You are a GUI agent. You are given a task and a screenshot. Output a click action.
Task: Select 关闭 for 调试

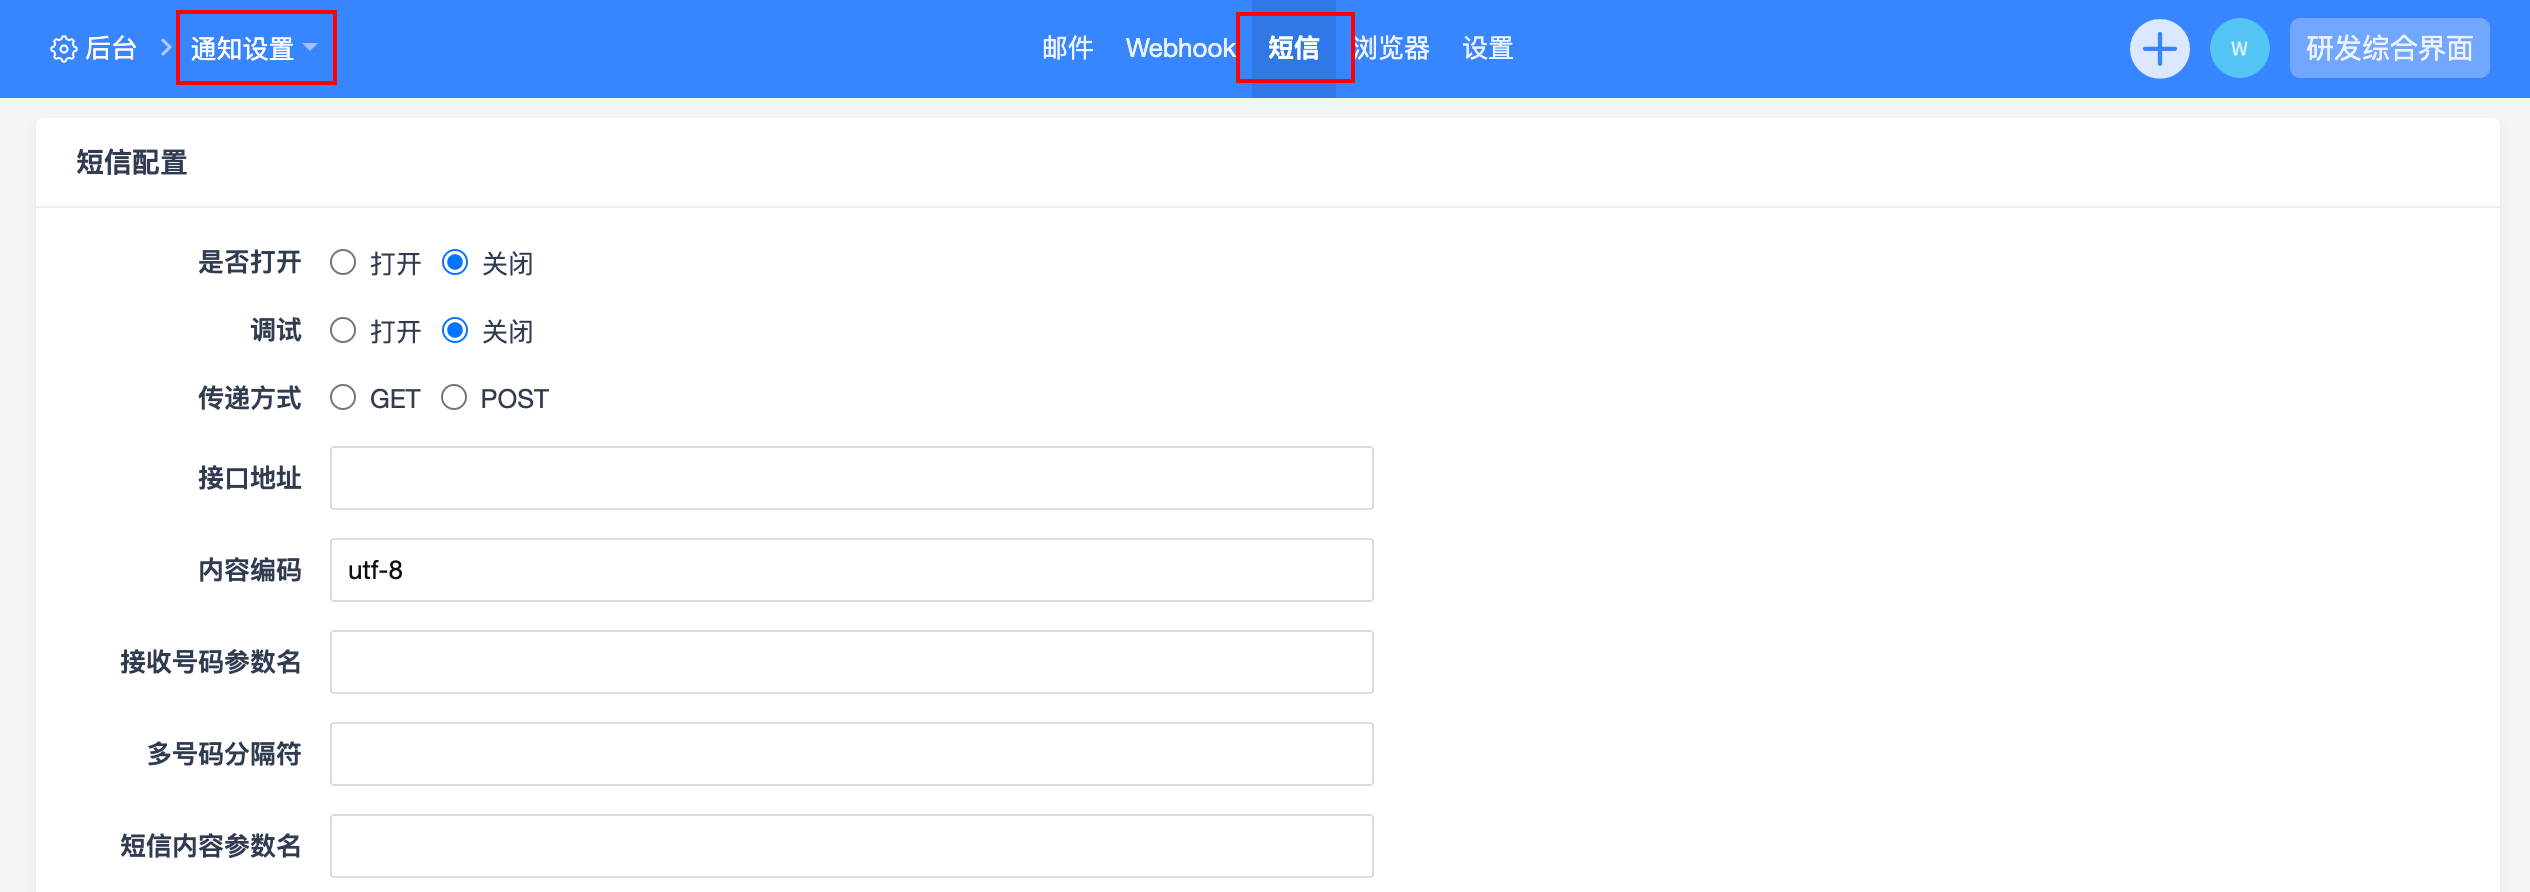point(455,331)
